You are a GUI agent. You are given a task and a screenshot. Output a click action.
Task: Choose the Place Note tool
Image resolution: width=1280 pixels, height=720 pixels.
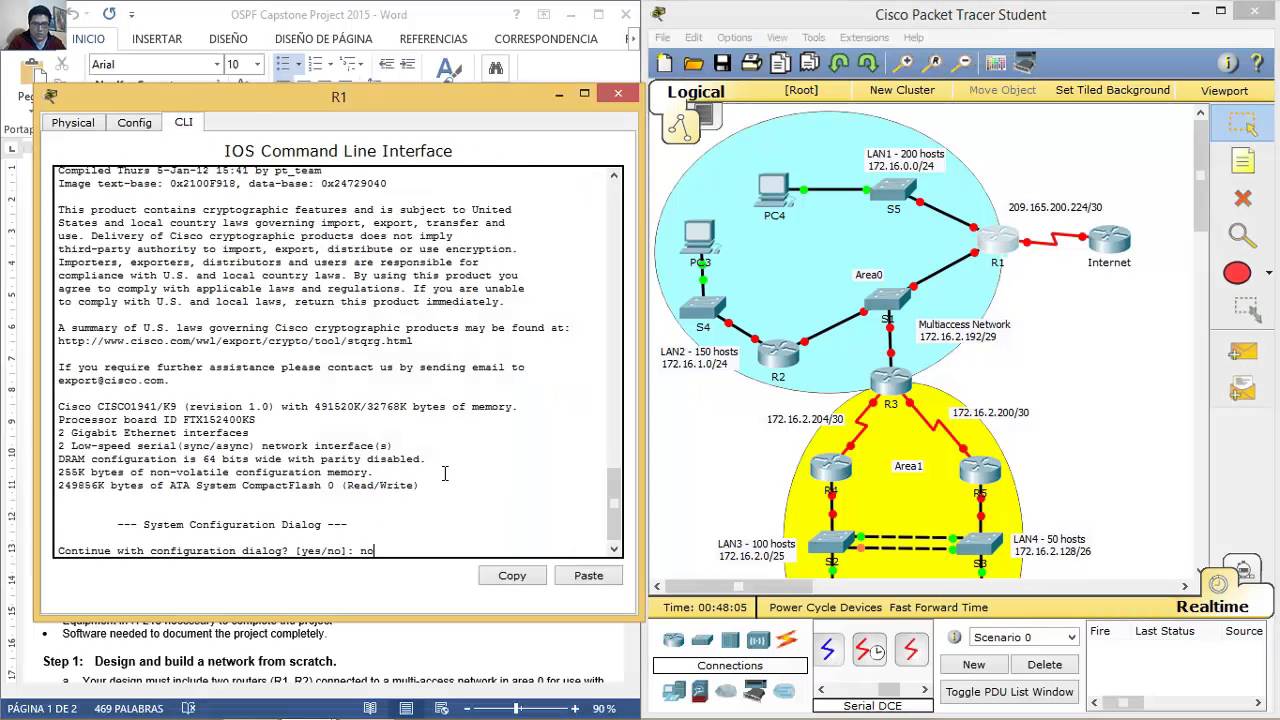tap(1243, 161)
